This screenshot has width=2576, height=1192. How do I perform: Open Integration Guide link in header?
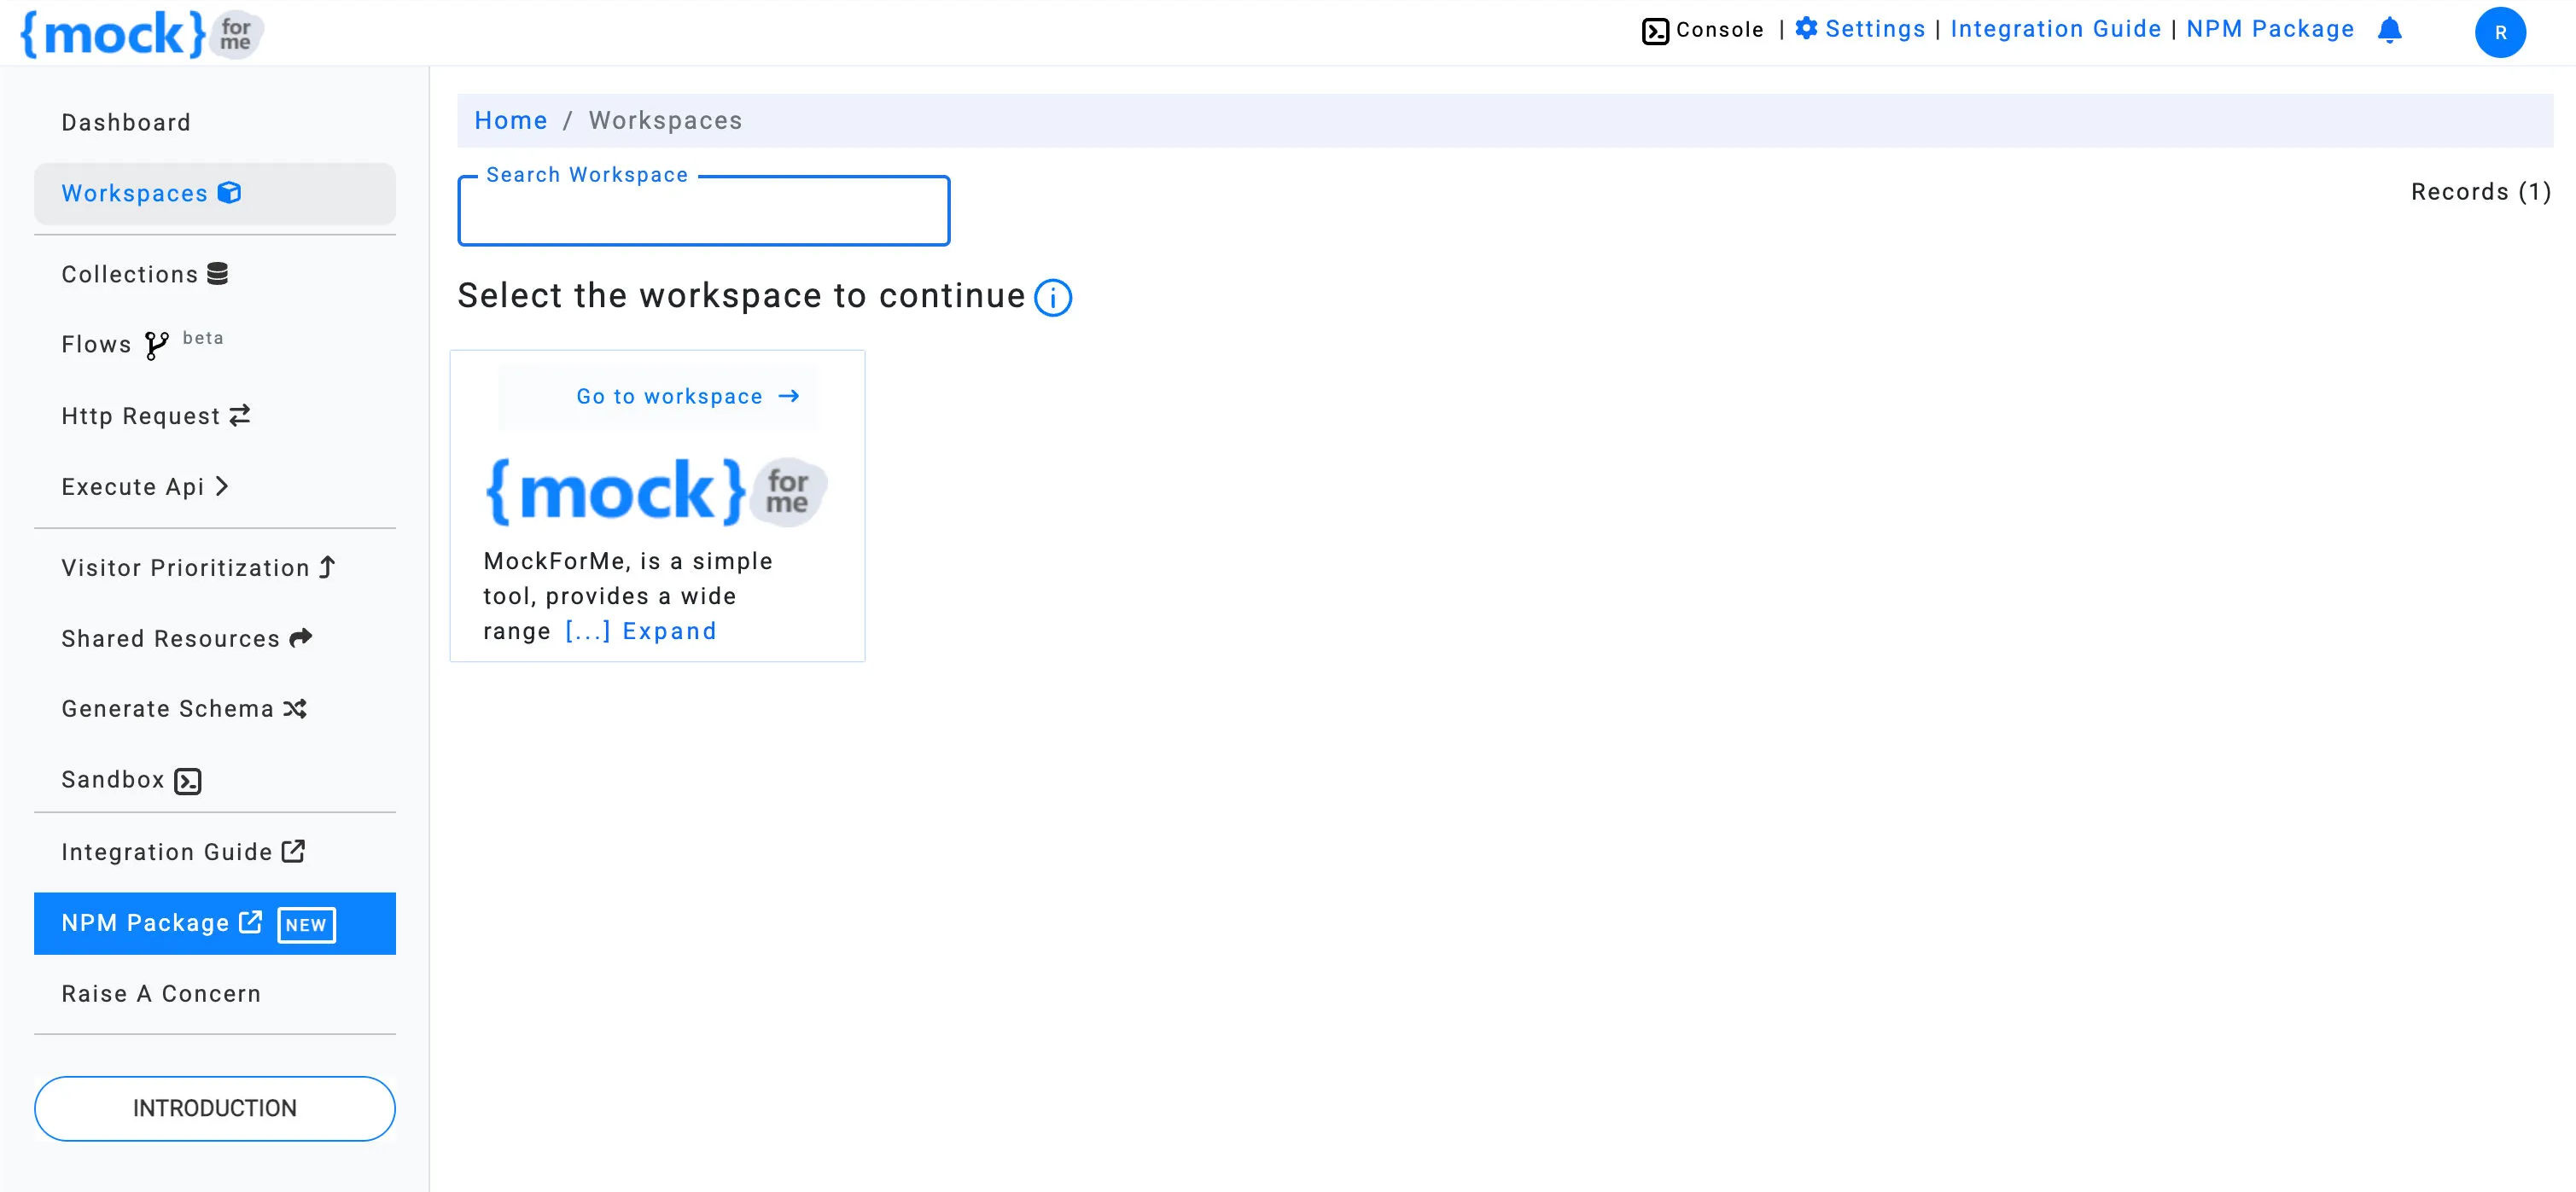click(2056, 29)
